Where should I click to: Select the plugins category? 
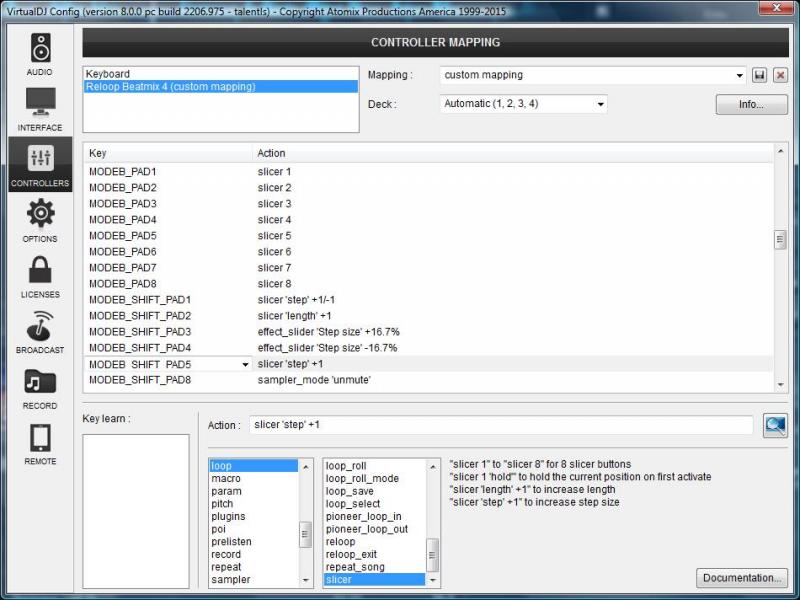click(x=254, y=516)
